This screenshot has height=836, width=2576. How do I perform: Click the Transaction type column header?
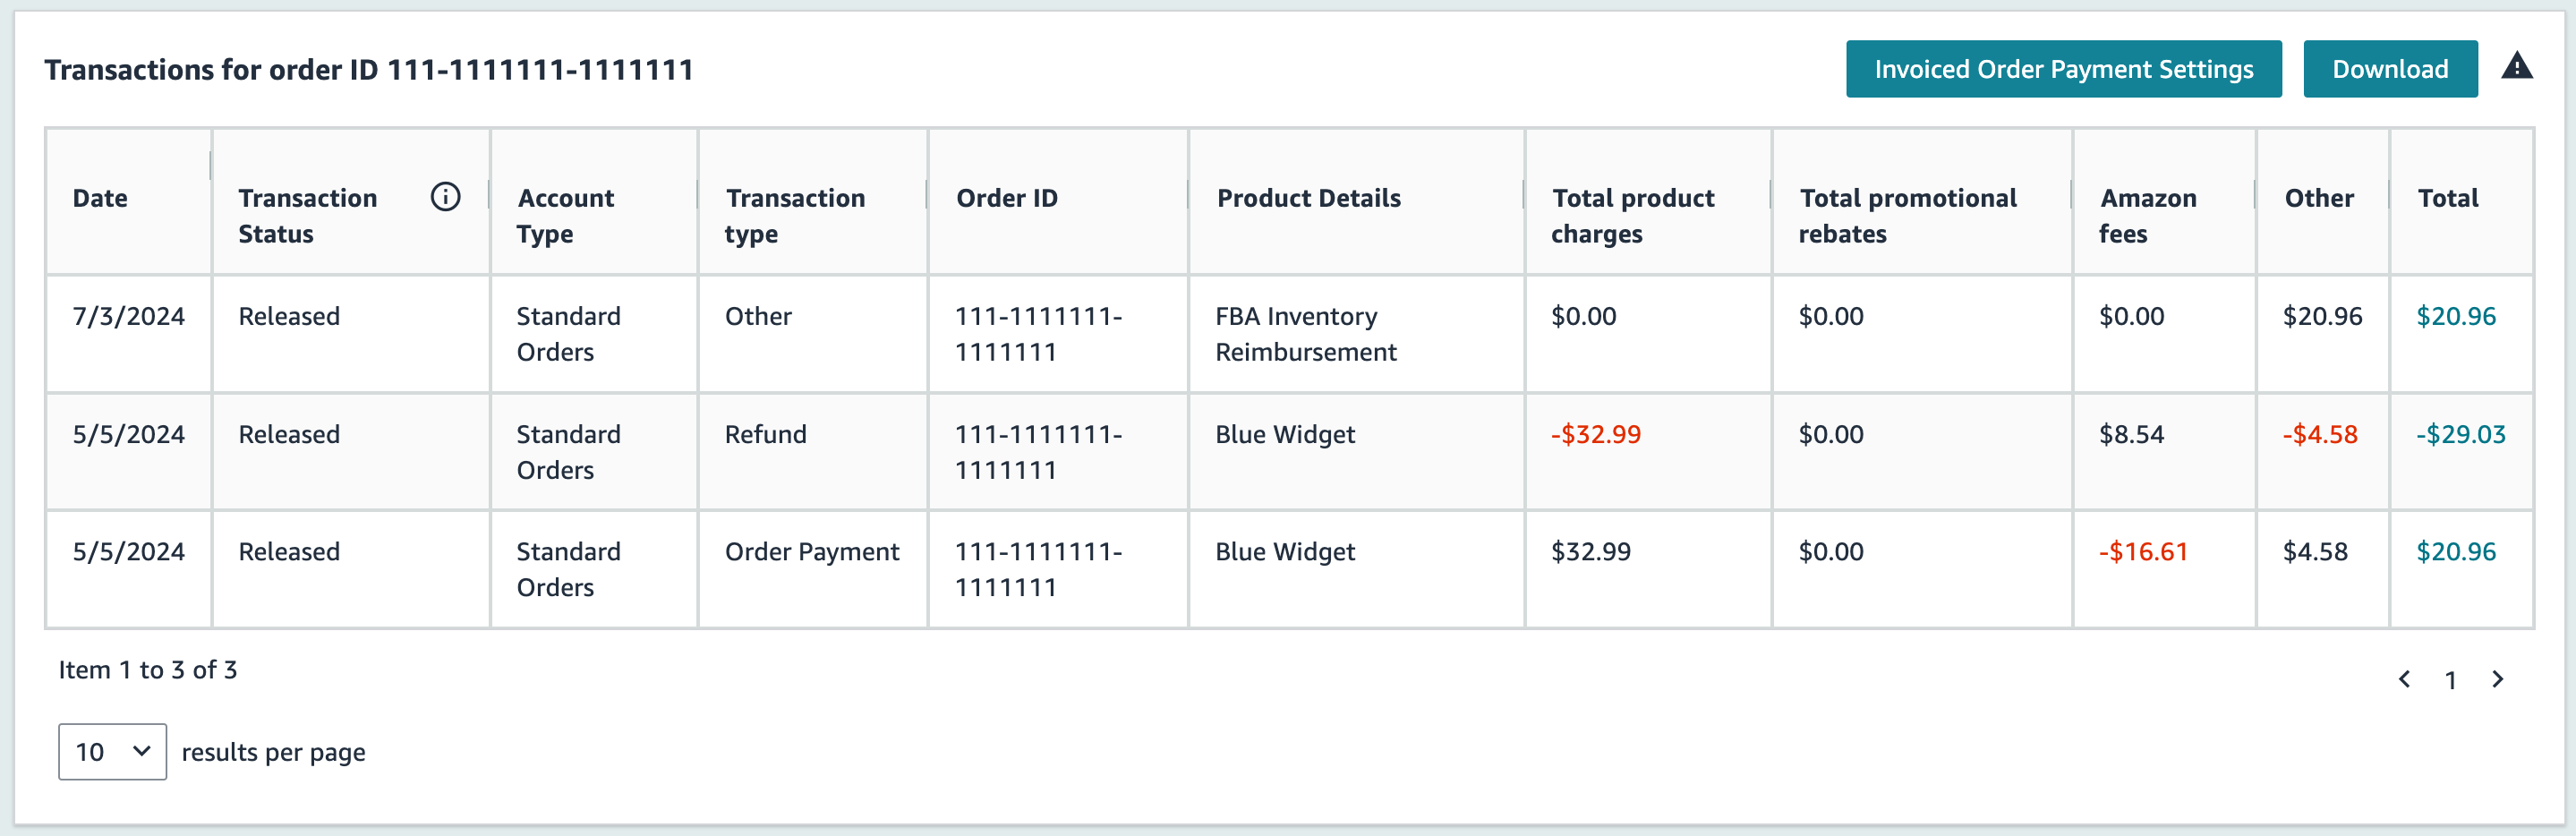point(795,216)
